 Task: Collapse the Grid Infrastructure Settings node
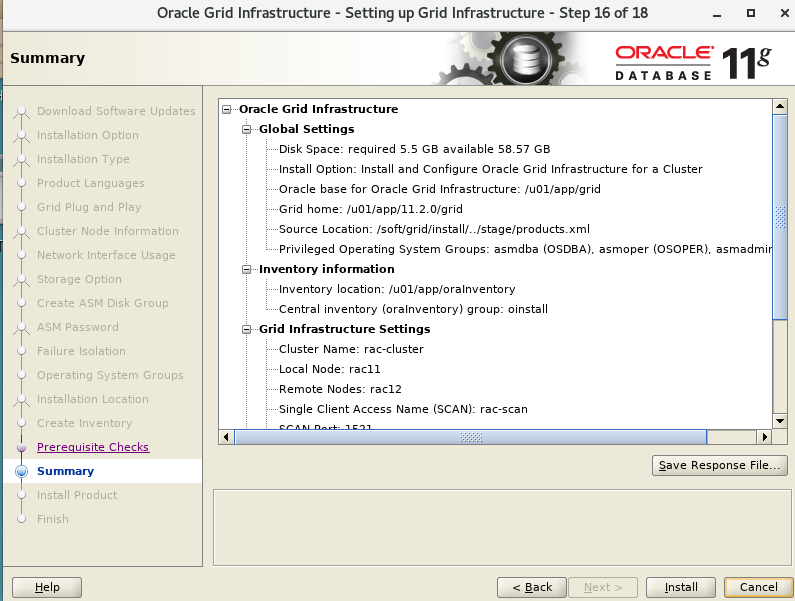248,329
